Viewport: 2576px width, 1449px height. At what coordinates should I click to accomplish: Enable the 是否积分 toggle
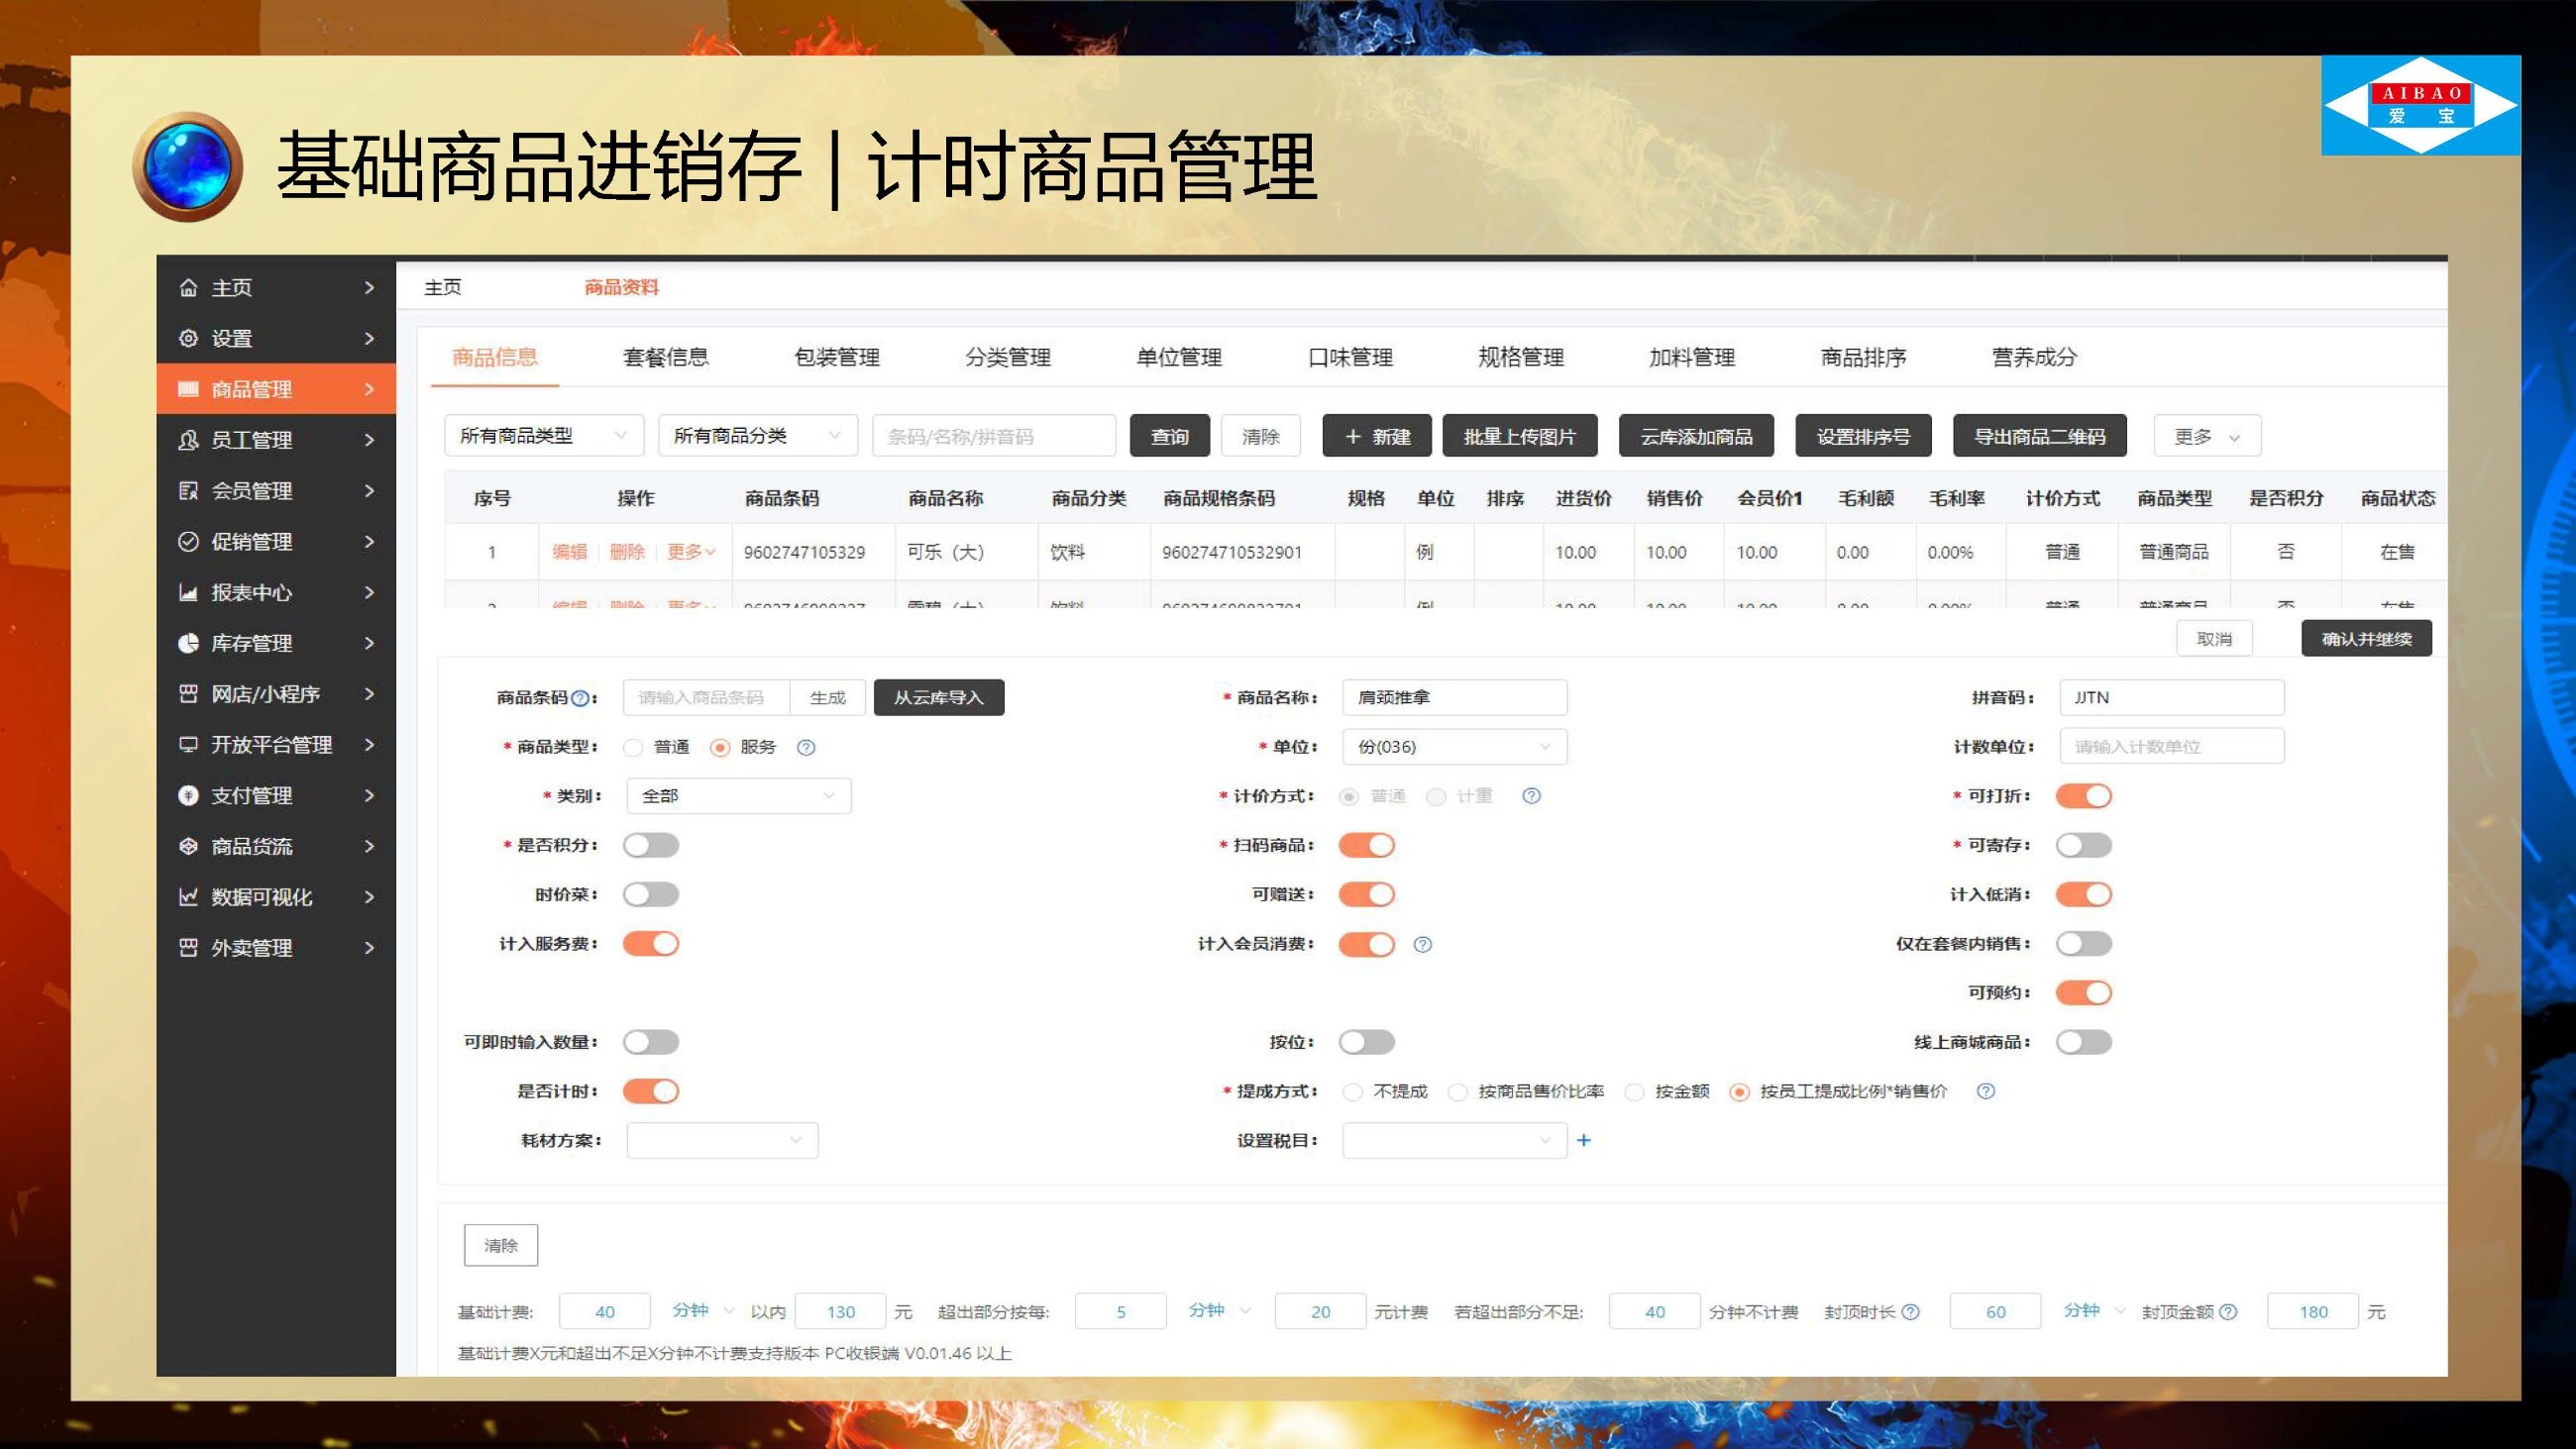[x=651, y=844]
